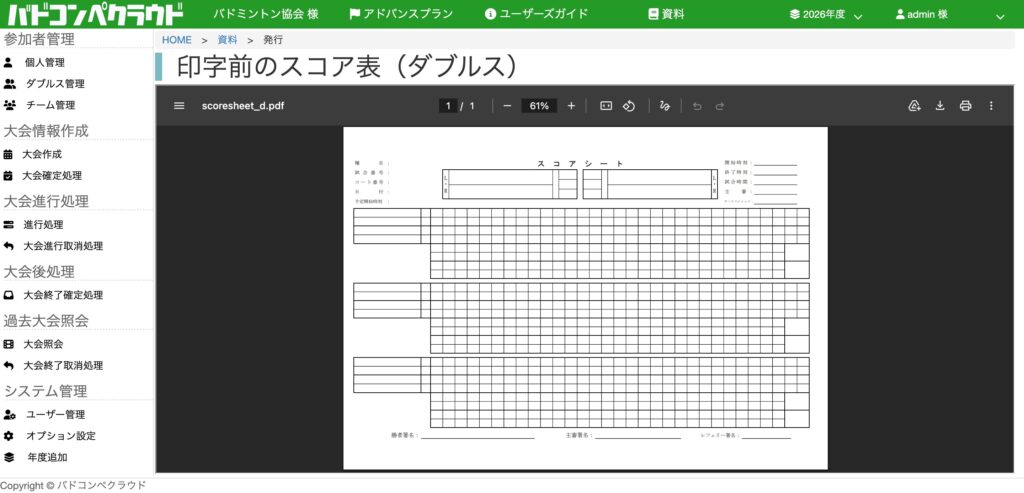Image resolution: width=1024 pixels, height=493 pixels.
Task: Click the inbox icon beside 大会終了確定処理
Action: tap(8, 295)
